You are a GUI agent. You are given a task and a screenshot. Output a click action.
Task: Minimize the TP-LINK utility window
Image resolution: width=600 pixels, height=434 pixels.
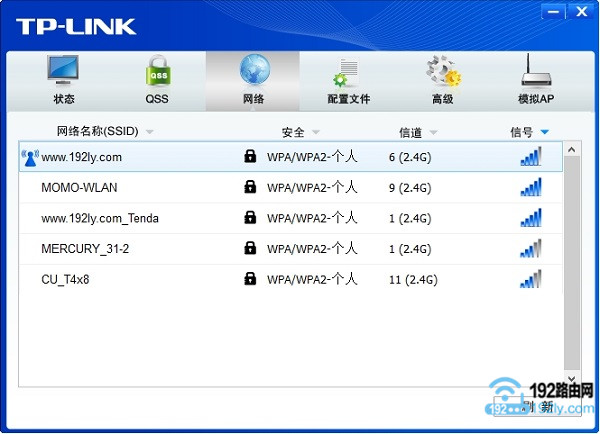(x=553, y=12)
